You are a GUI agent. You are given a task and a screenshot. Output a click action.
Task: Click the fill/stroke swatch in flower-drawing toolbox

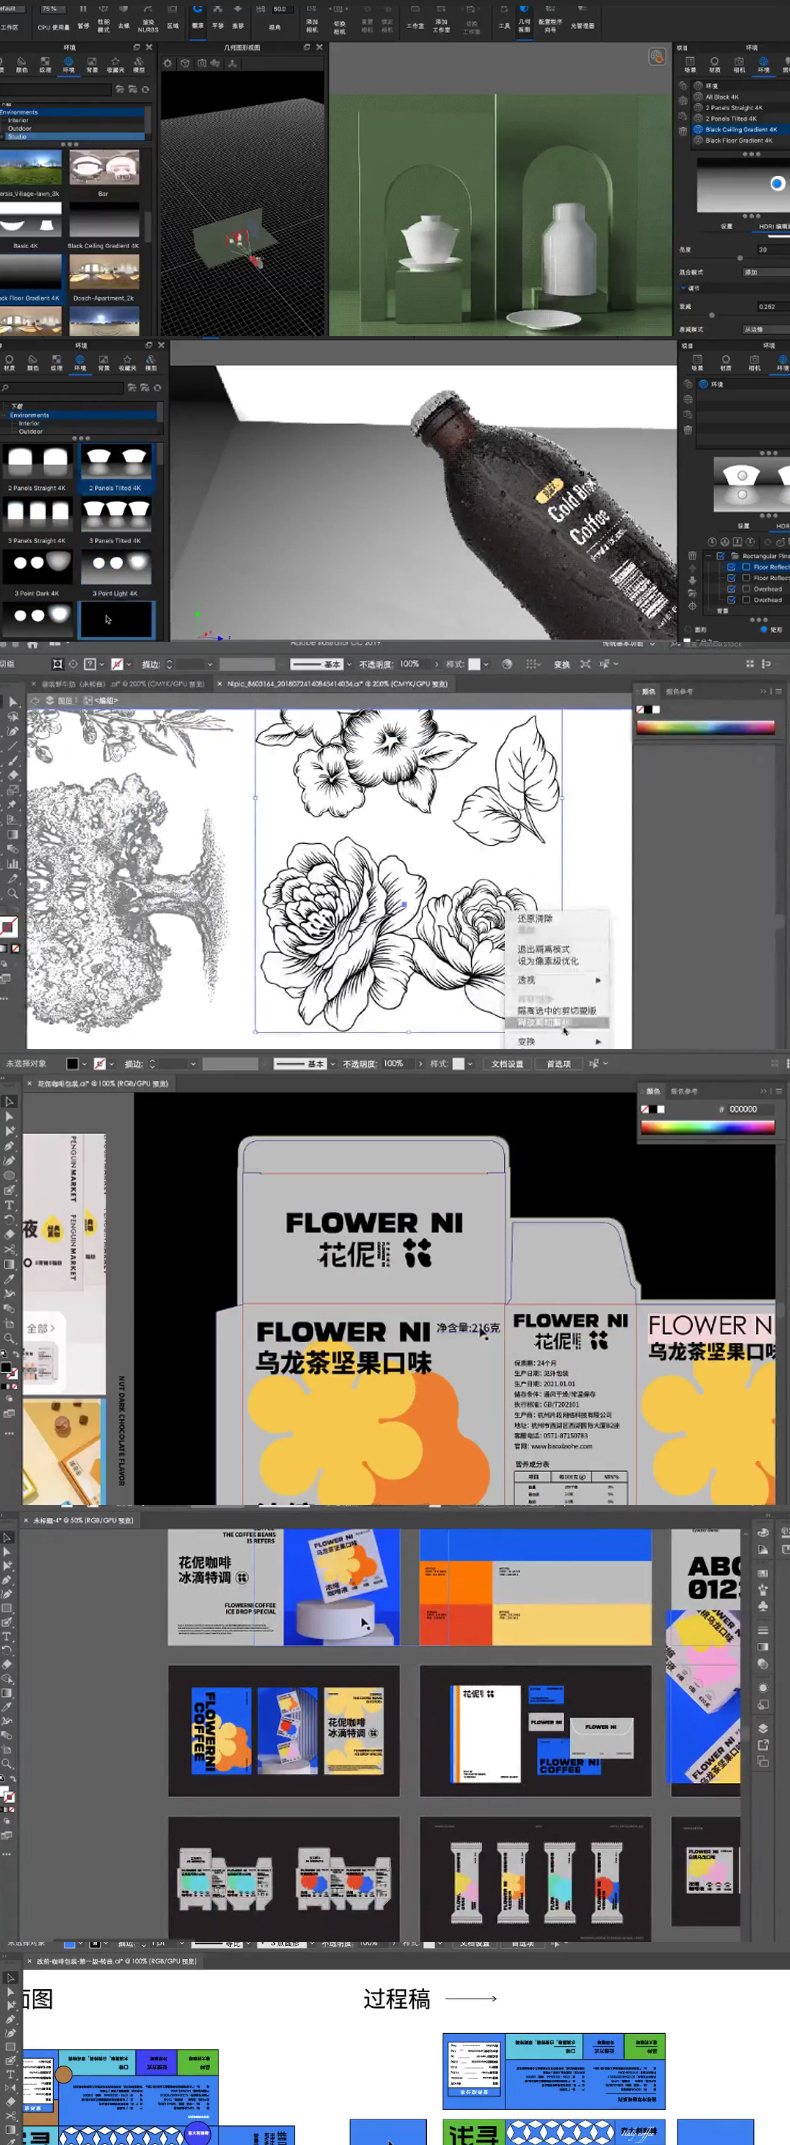pos(9,927)
